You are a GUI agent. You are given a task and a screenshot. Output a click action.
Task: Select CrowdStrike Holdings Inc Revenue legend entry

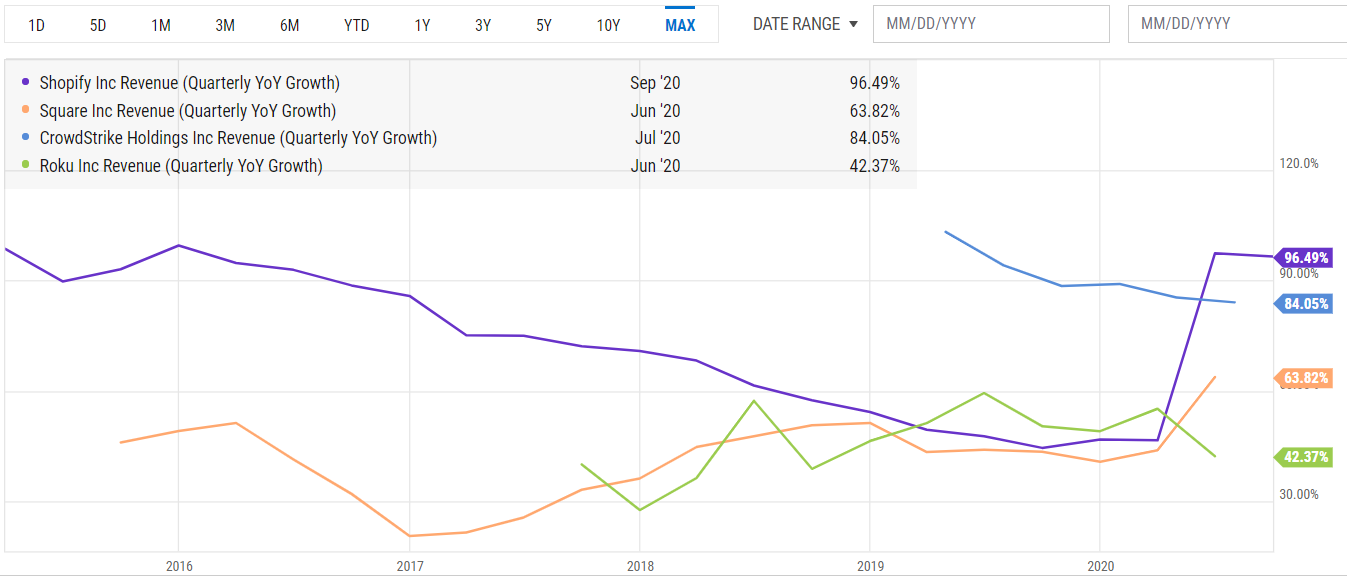click(x=238, y=138)
